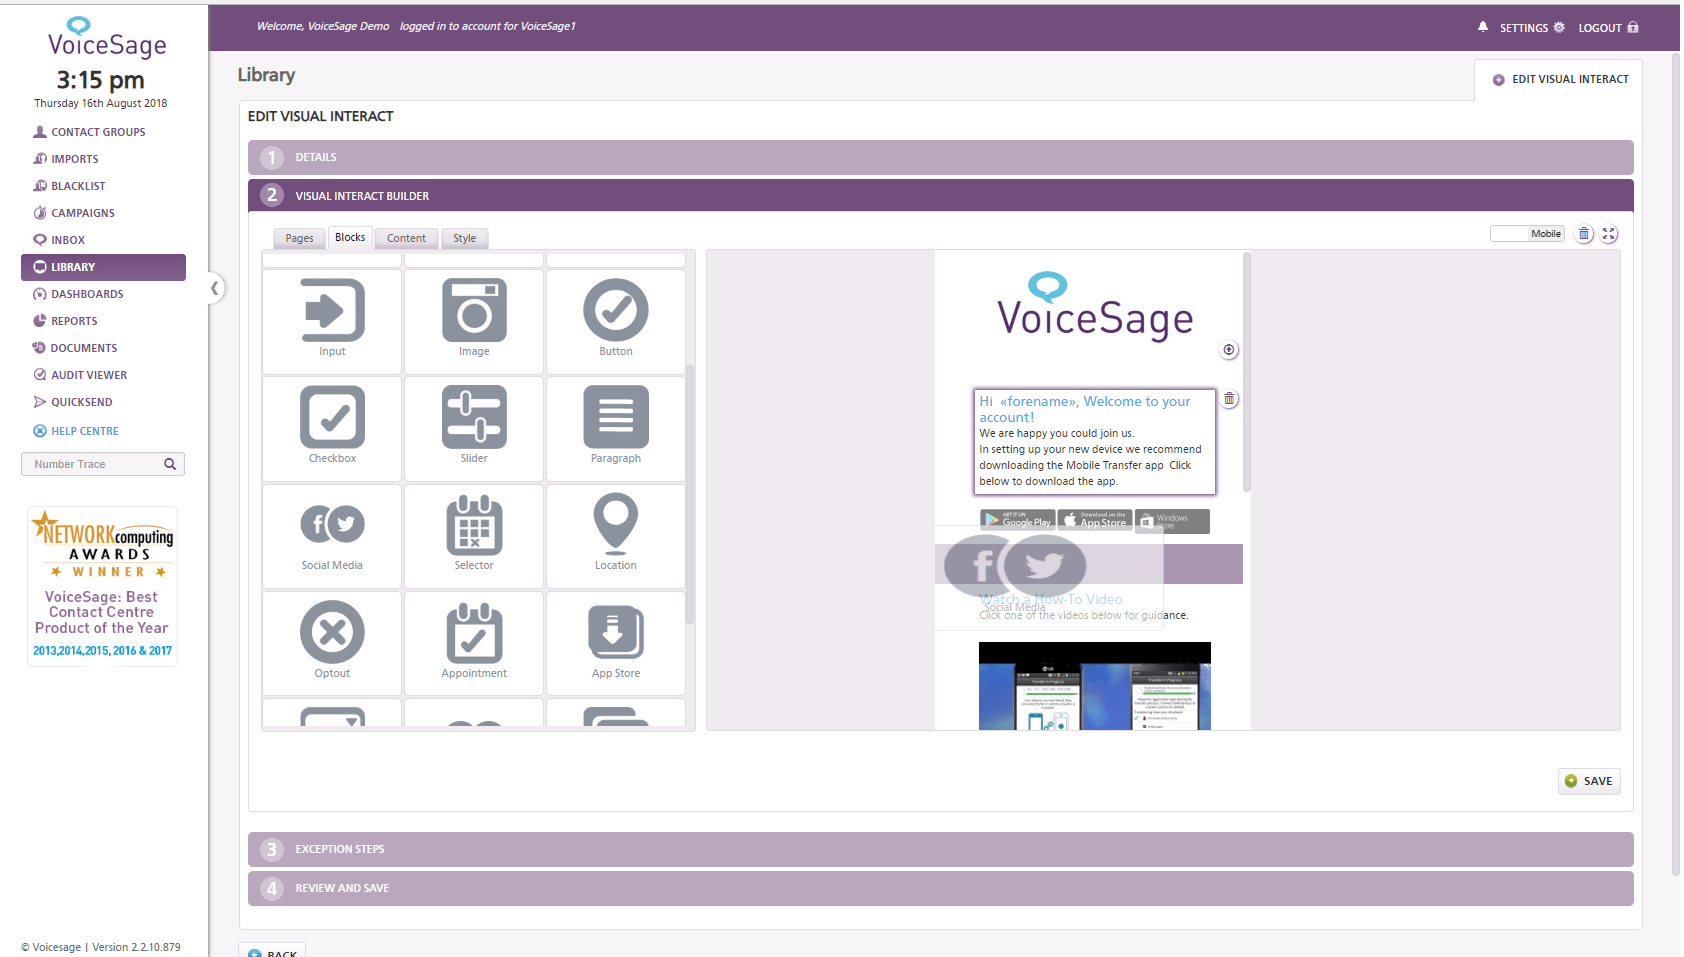1684x957 pixels.
Task: Switch to the Content tab
Action: coord(406,238)
